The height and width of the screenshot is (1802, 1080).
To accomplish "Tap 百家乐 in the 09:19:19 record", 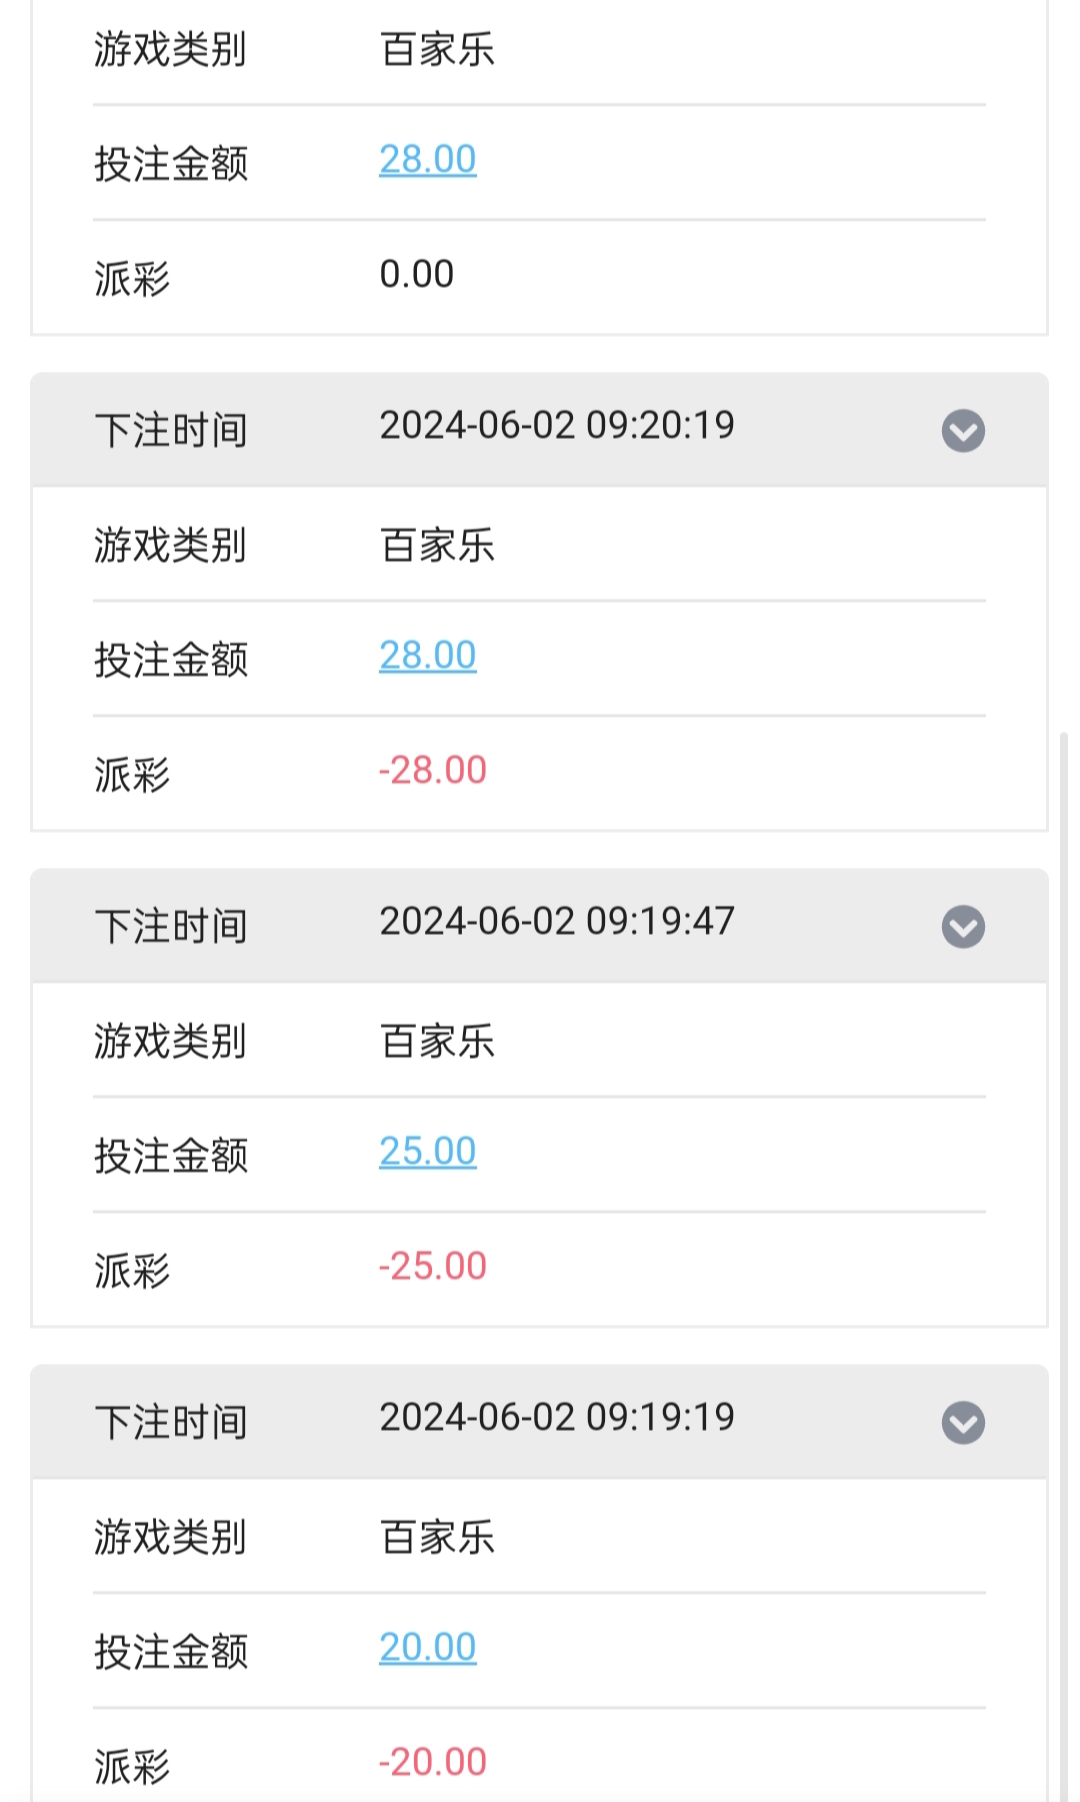I will pos(438,1538).
